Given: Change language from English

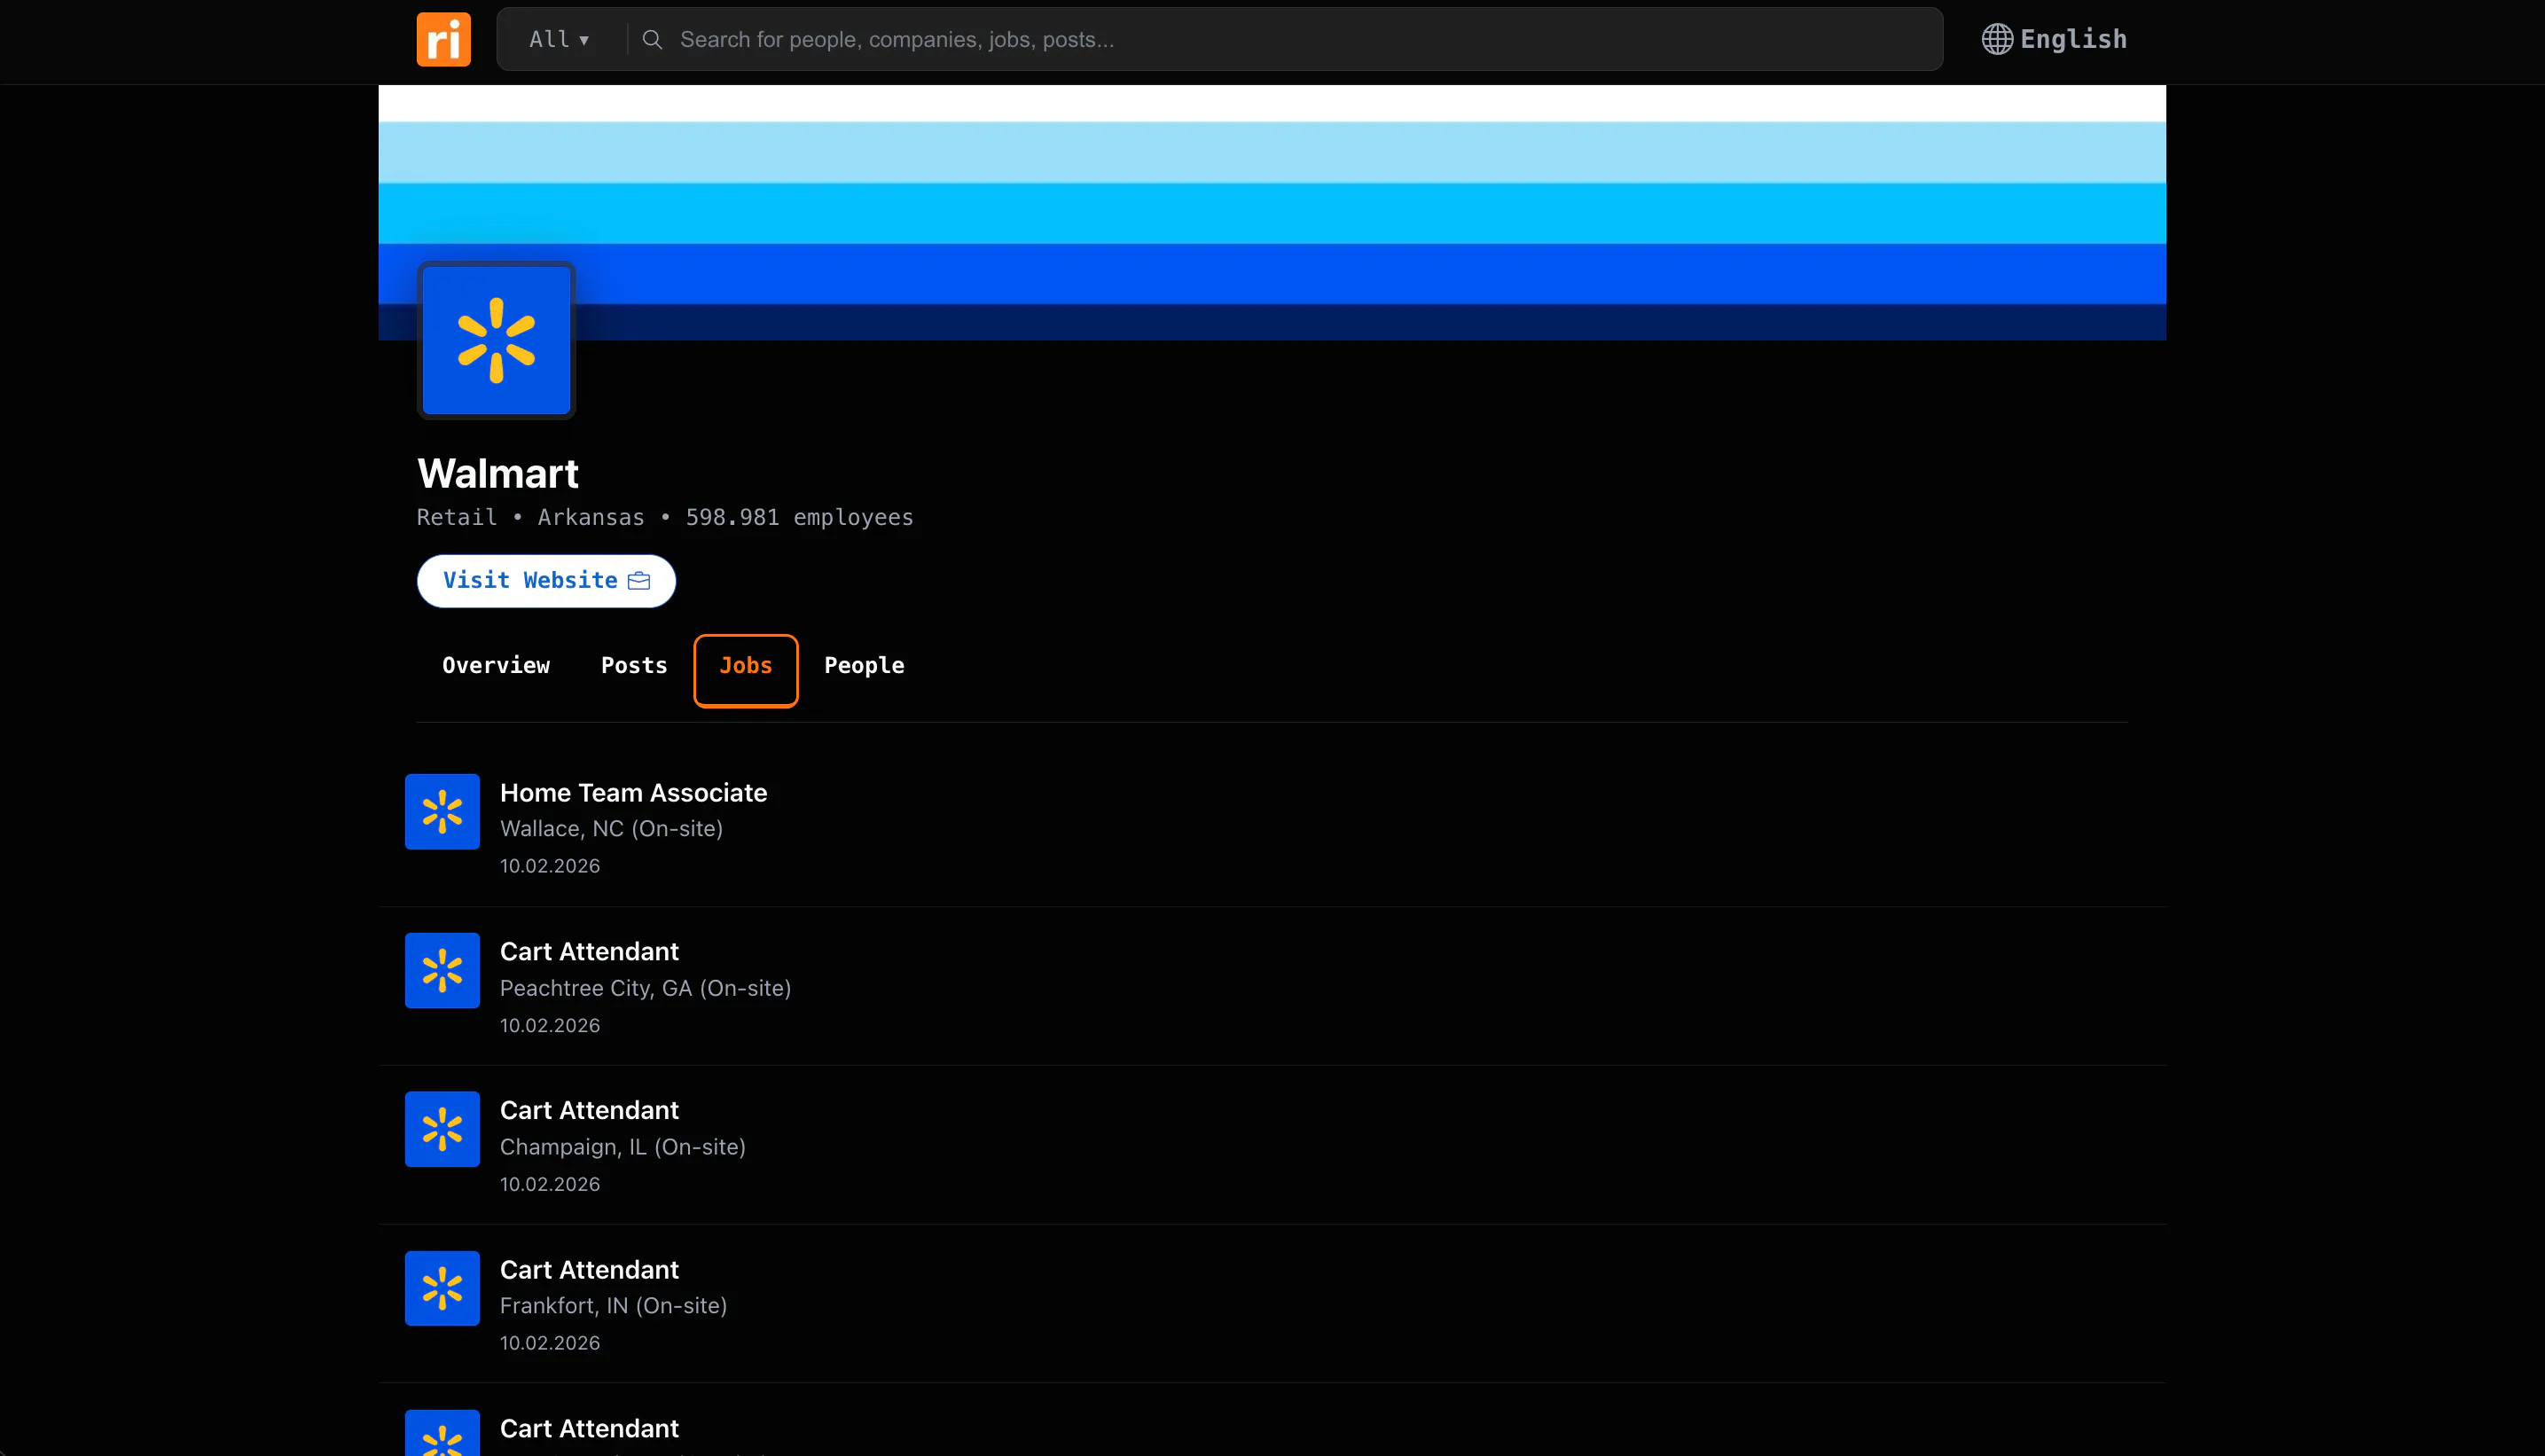Looking at the screenshot, I should (x=2055, y=39).
